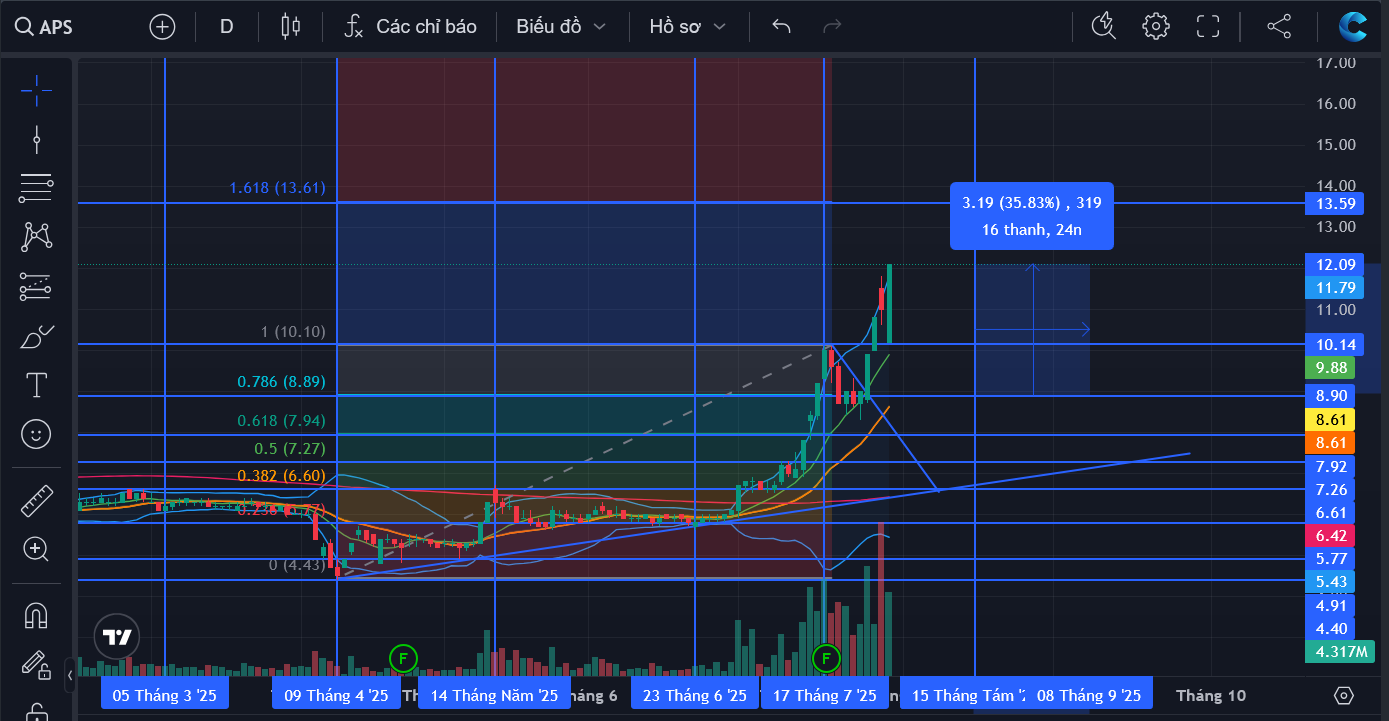The height and width of the screenshot is (721, 1389).
Task: Select the Fibonacci retracement tool group
Action: point(36,187)
